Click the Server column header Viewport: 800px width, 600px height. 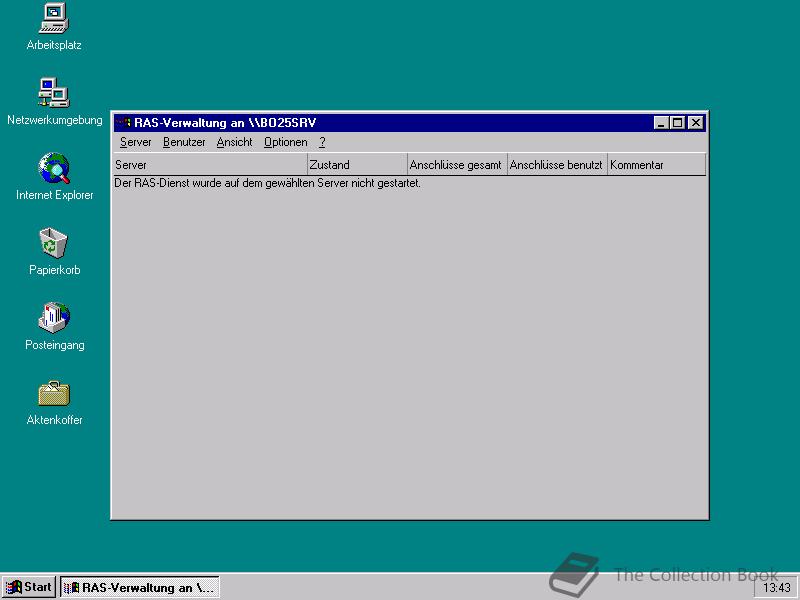click(x=210, y=165)
